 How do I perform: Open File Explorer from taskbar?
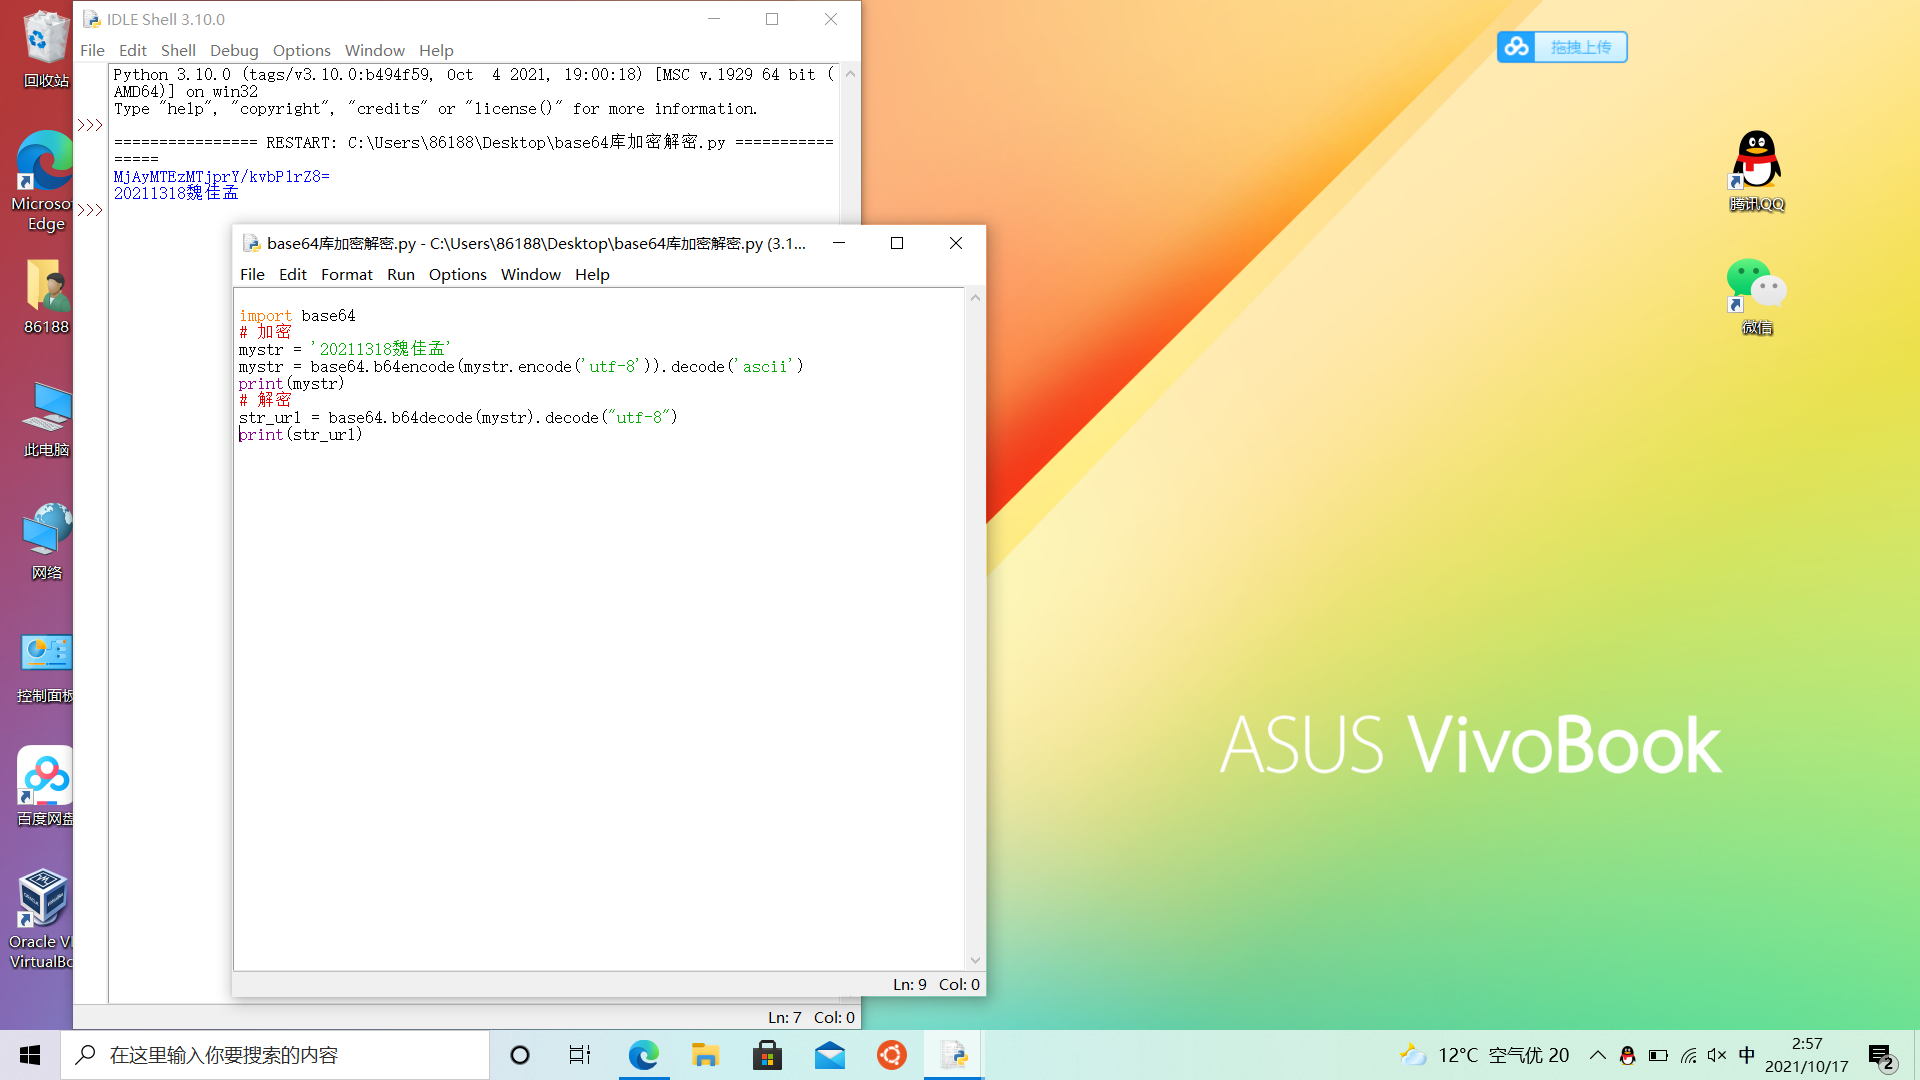tap(705, 1055)
